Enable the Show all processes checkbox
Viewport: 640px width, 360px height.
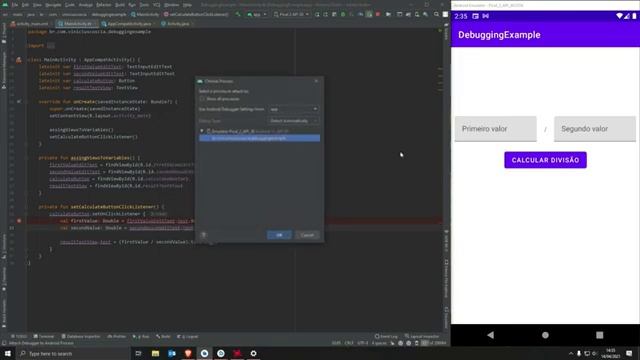202,99
